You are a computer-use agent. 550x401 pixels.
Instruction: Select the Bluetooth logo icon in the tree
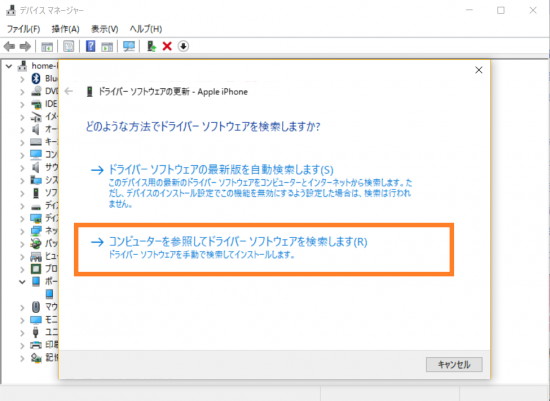(x=36, y=78)
